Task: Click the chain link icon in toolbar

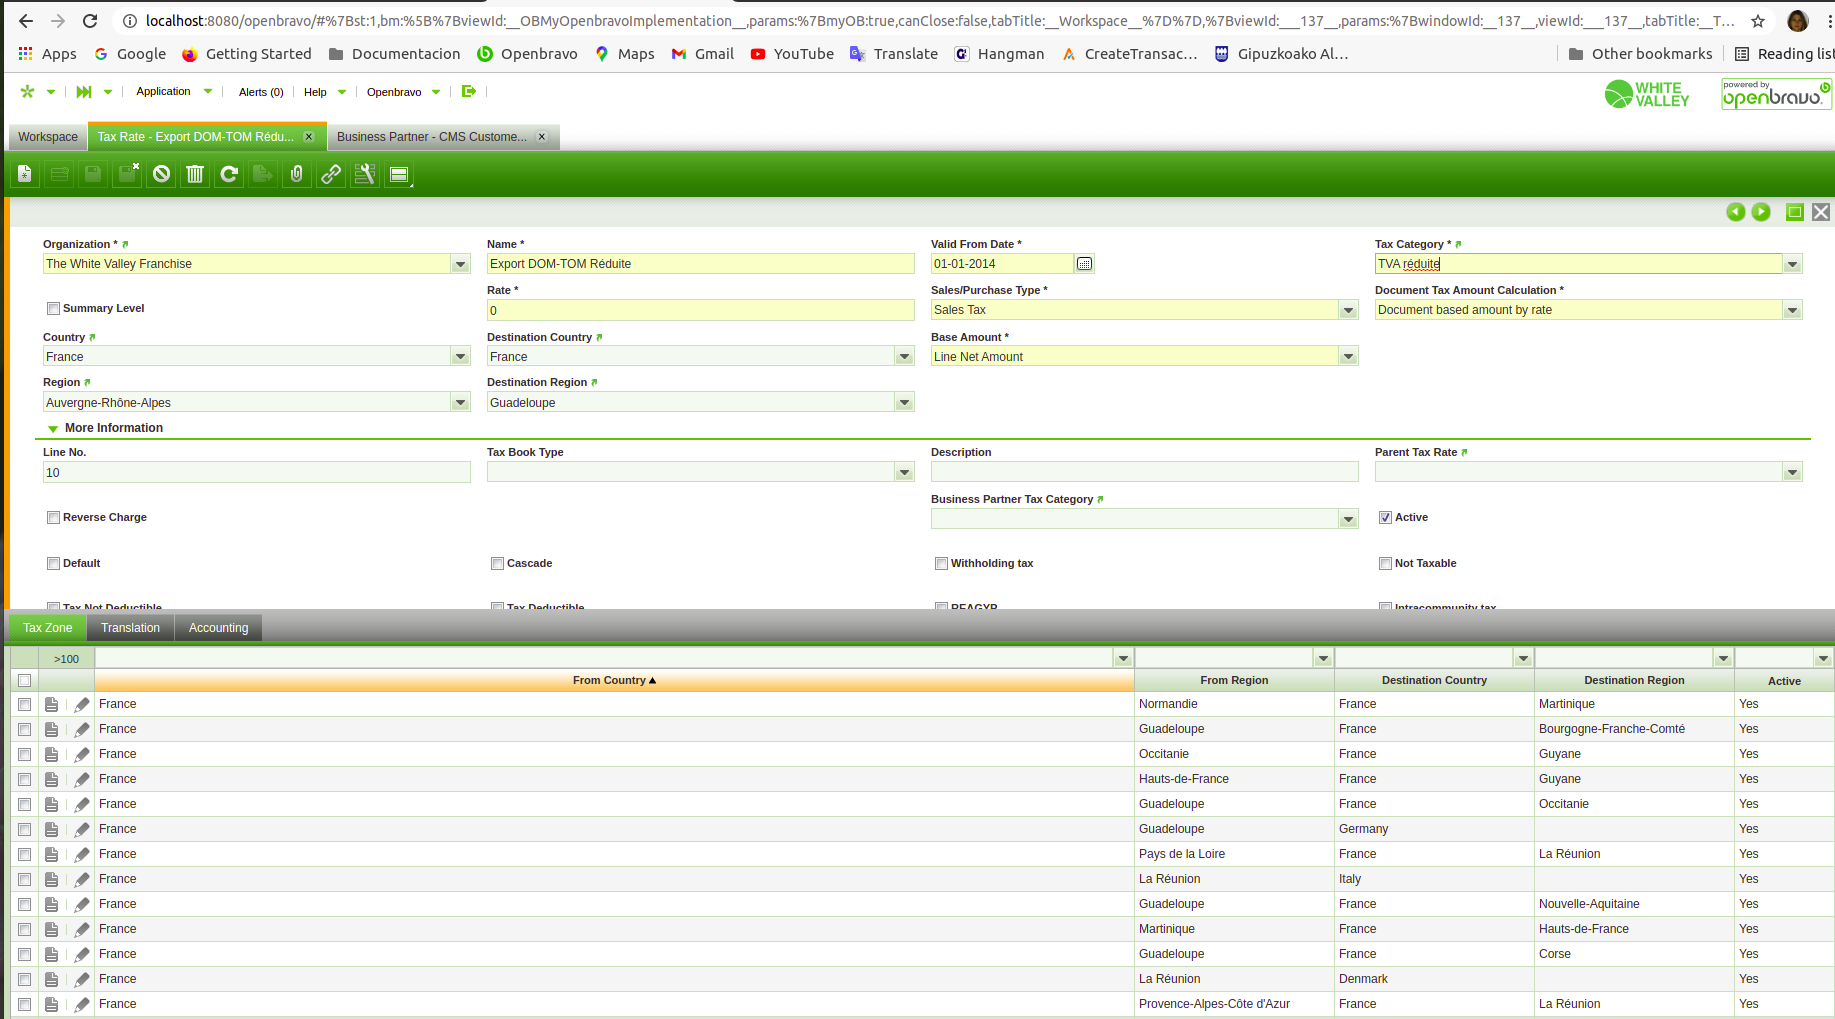Action: pyautogui.click(x=331, y=175)
